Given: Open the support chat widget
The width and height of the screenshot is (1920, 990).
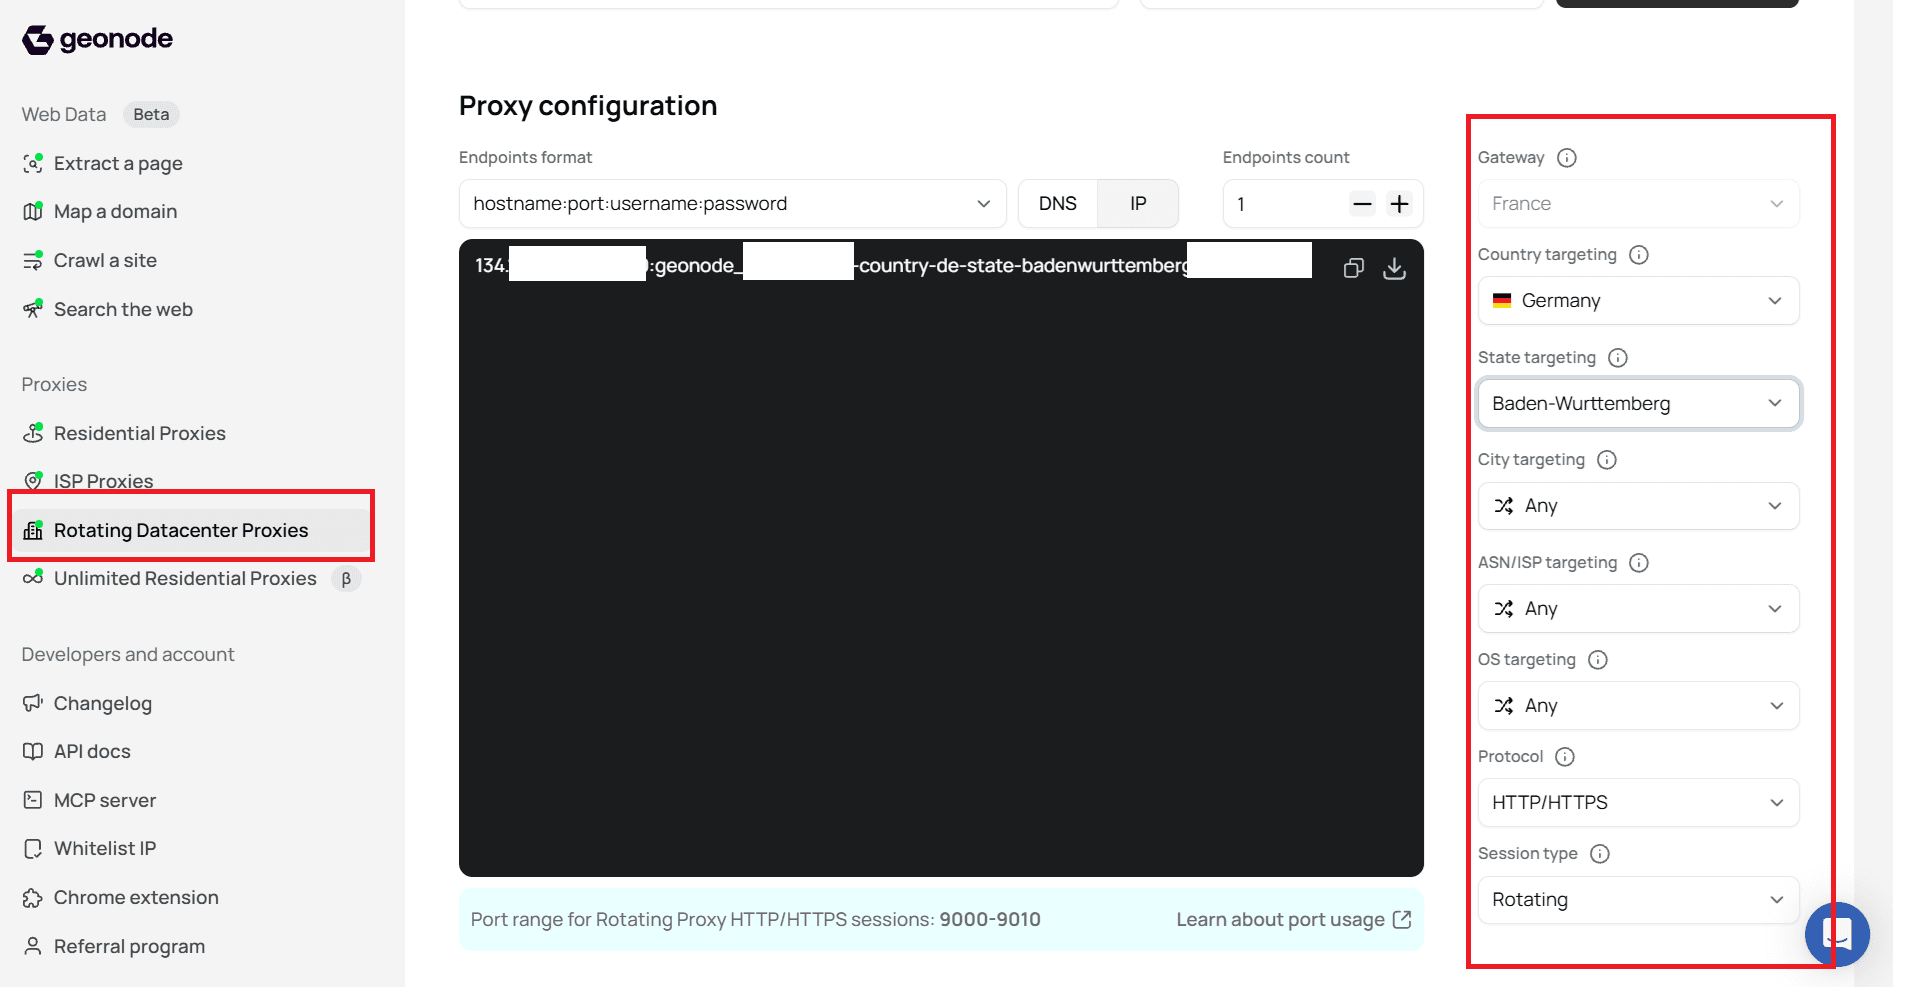Looking at the screenshot, I should (1838, 934).
